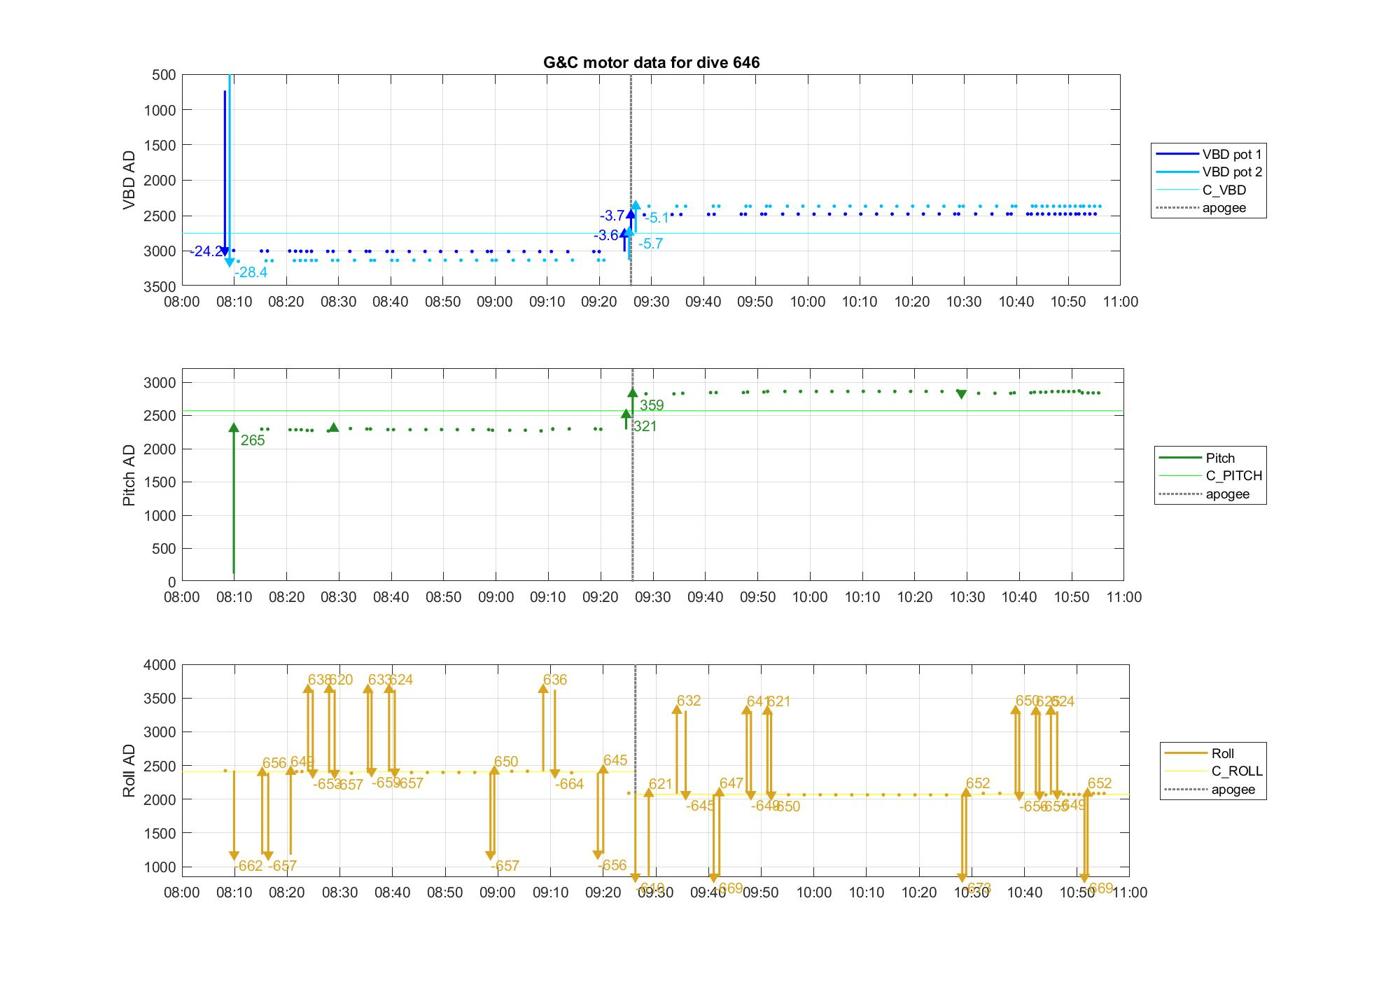The width and height of the screenshot is (1400, 986).
Task: Click the dark blue VBD arrow at 08:08
Action: coord(225,174)
